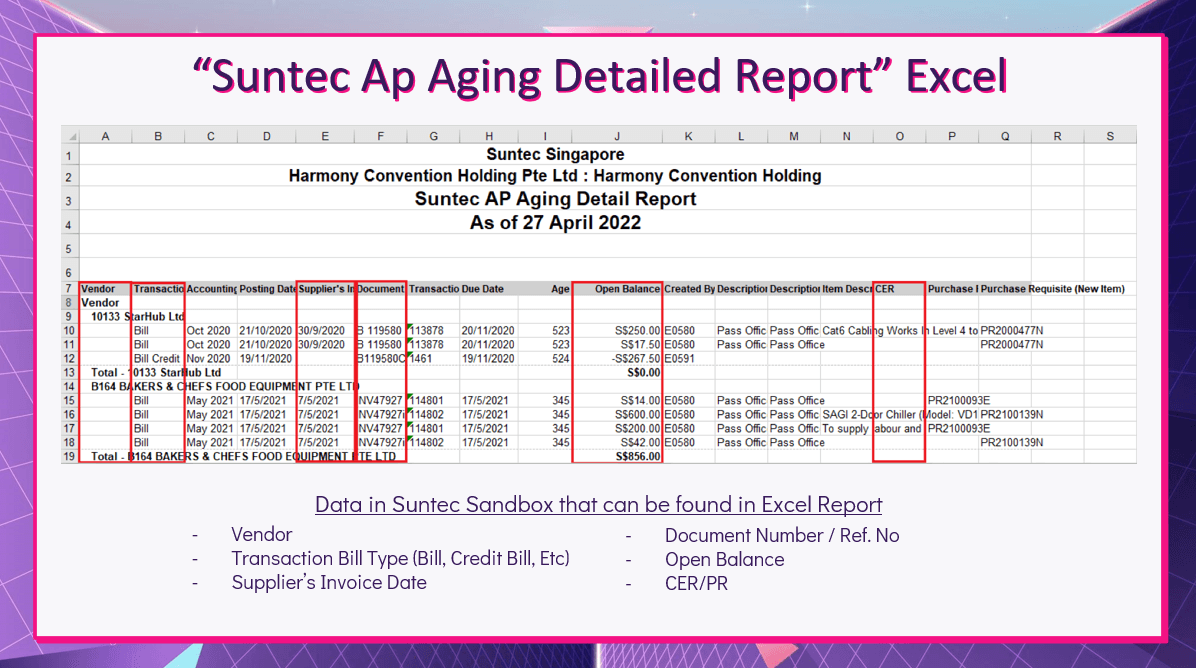Click open balance 'S$14.00' cell
The width and height of the screenshot is (1196, 668).
641,400
